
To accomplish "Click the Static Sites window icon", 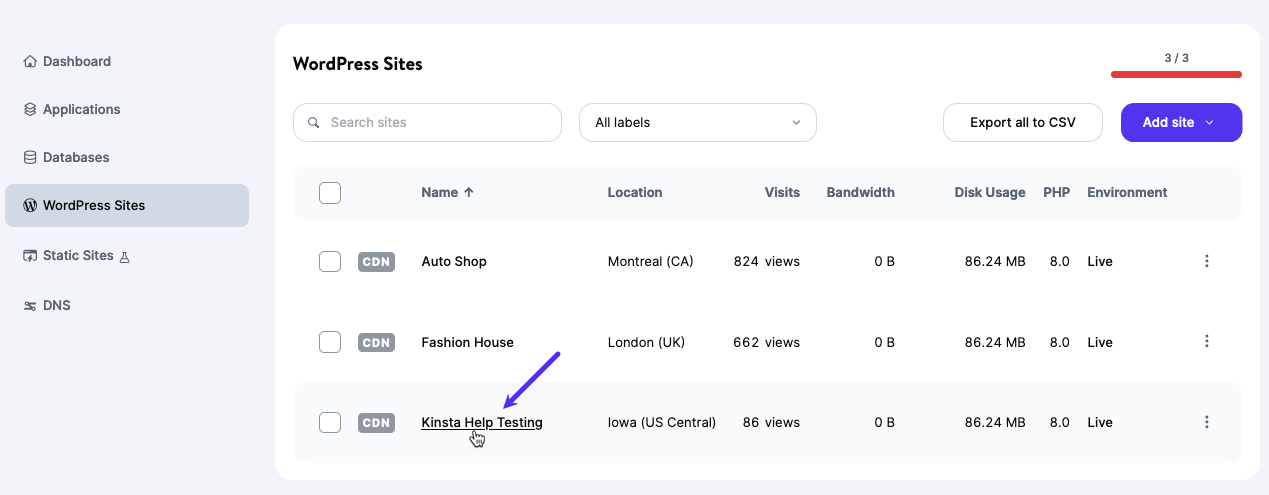I will tap(30, 256).
